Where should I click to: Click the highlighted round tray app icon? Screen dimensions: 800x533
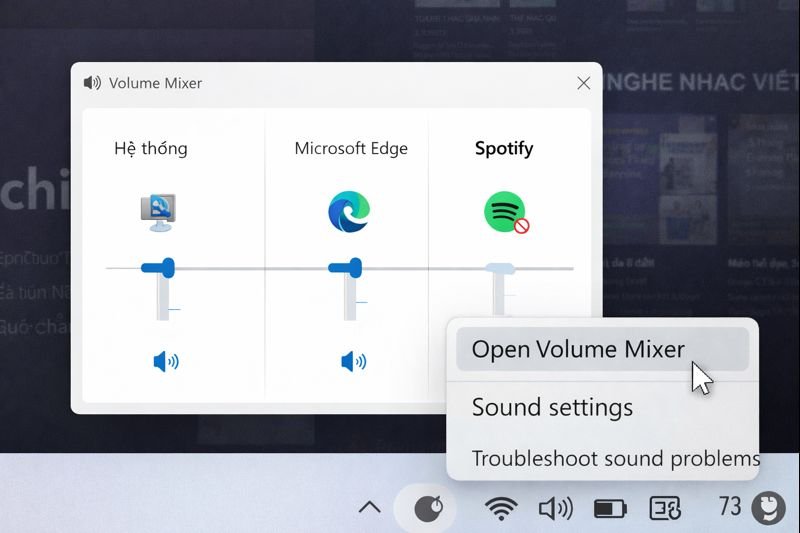coord(429,508)
